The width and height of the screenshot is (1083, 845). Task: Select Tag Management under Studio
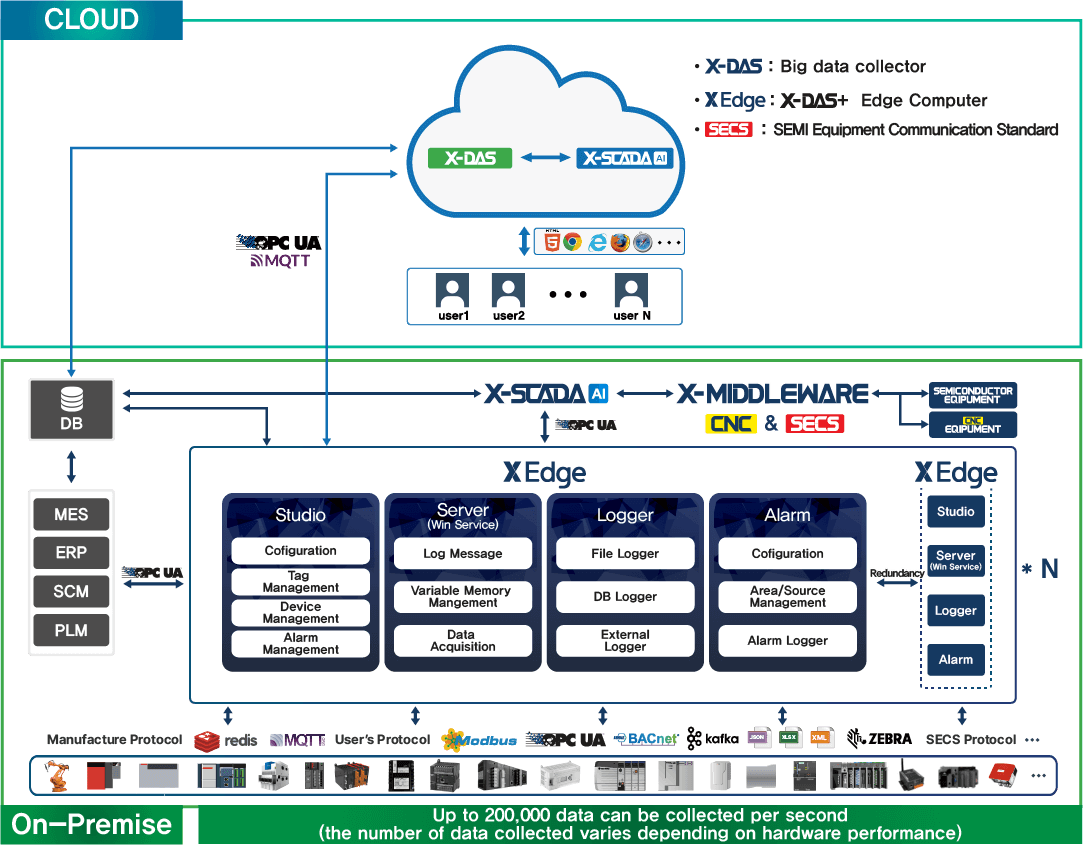[x=300, y=582]
